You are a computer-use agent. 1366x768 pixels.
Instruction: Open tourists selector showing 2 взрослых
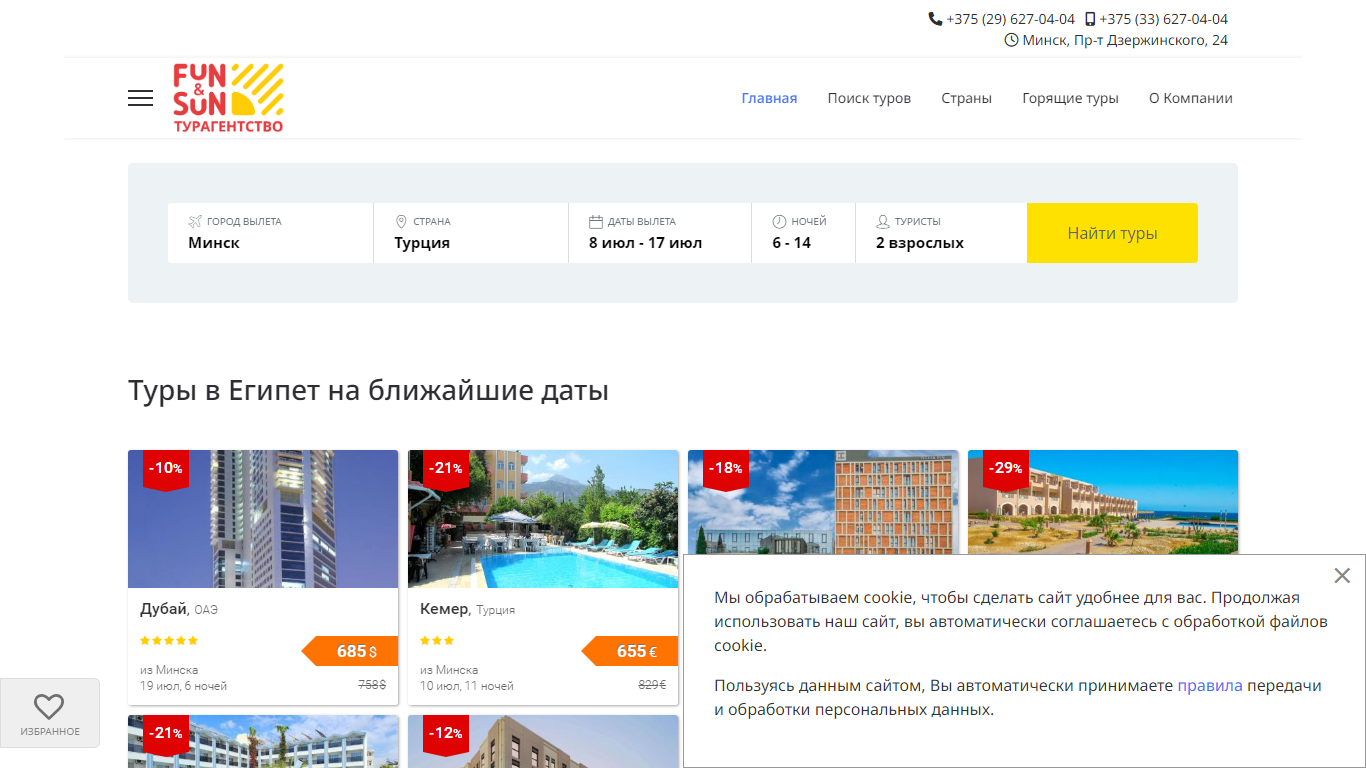(x=941, y=233)
